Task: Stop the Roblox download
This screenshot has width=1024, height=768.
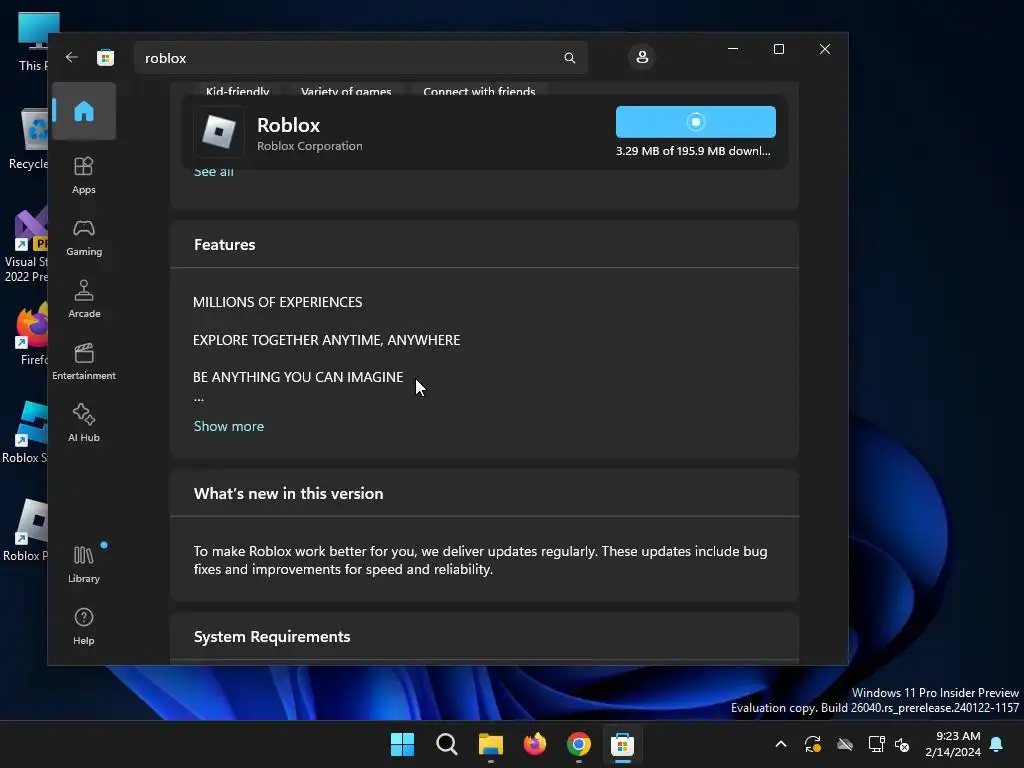Action: point(696,122)
